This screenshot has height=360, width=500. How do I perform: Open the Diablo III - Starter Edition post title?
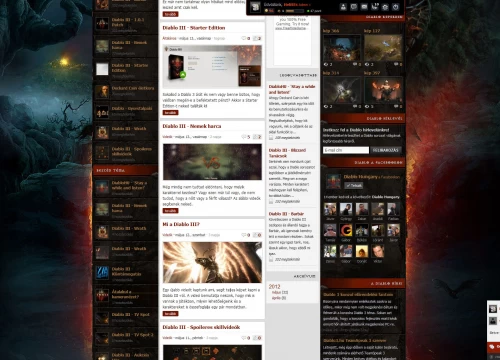point(194,28)
